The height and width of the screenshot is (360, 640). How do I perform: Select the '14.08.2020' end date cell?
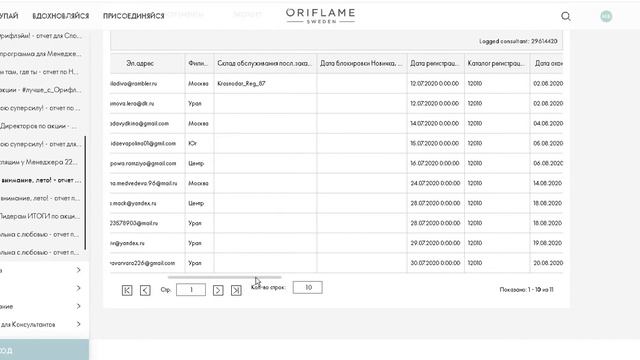click(548, 184)
